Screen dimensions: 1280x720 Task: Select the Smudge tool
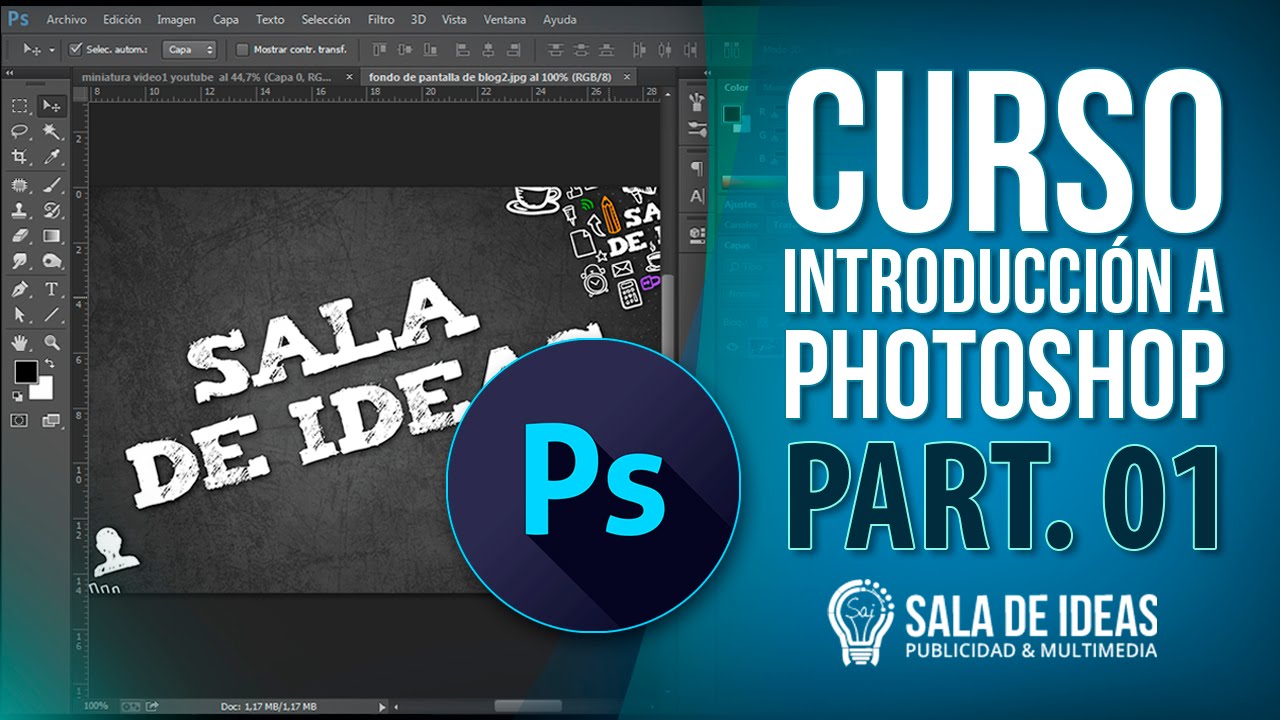pyautogui.click(x=19, y=261)
